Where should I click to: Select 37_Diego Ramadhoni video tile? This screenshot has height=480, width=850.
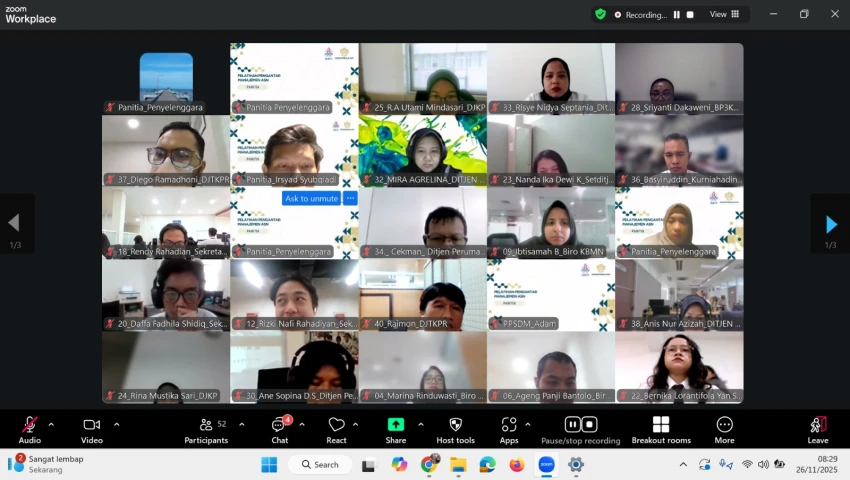(x=166, y=151)
